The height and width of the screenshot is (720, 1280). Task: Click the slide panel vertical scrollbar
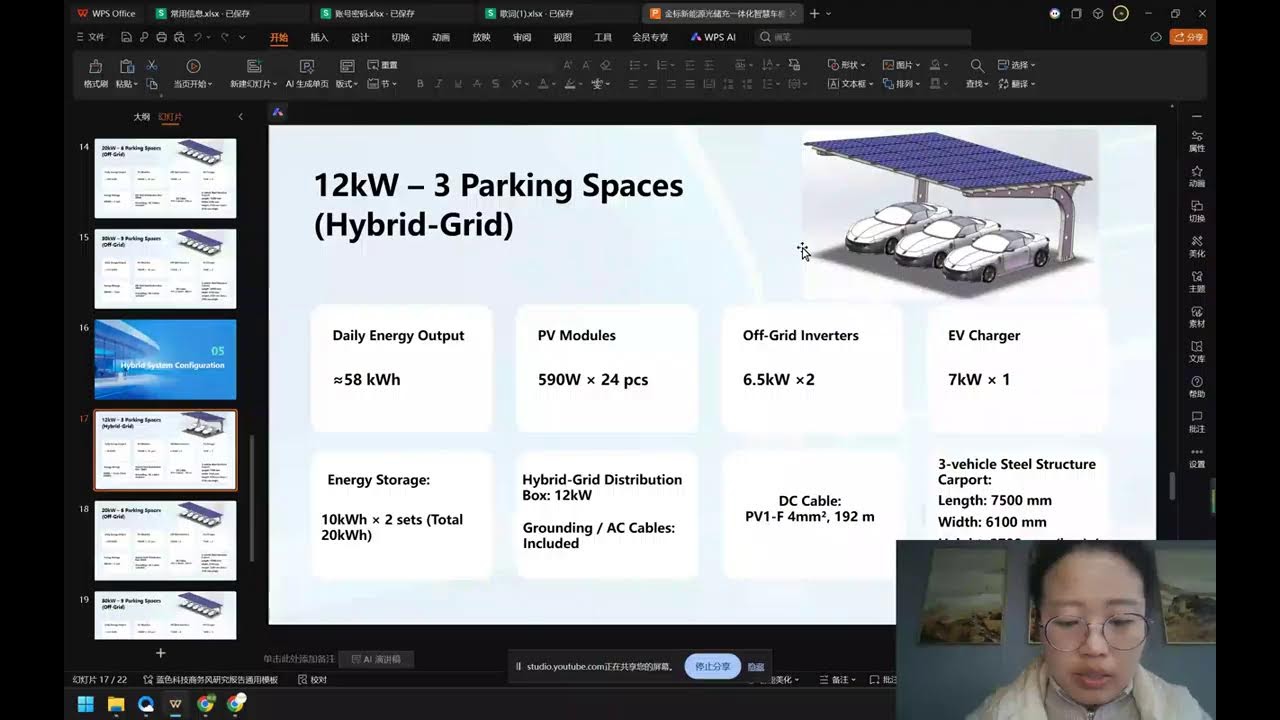click(x=252, y=498)
